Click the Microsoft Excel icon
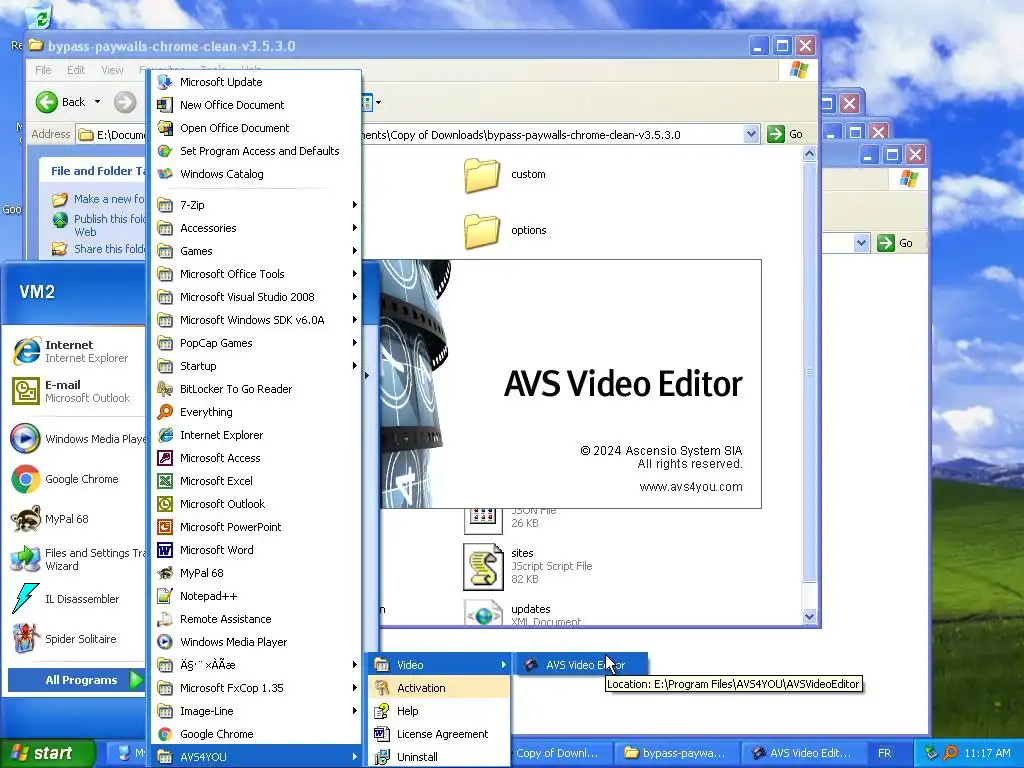Viewport: 1024px width, 768px height. tap(165, 481)
